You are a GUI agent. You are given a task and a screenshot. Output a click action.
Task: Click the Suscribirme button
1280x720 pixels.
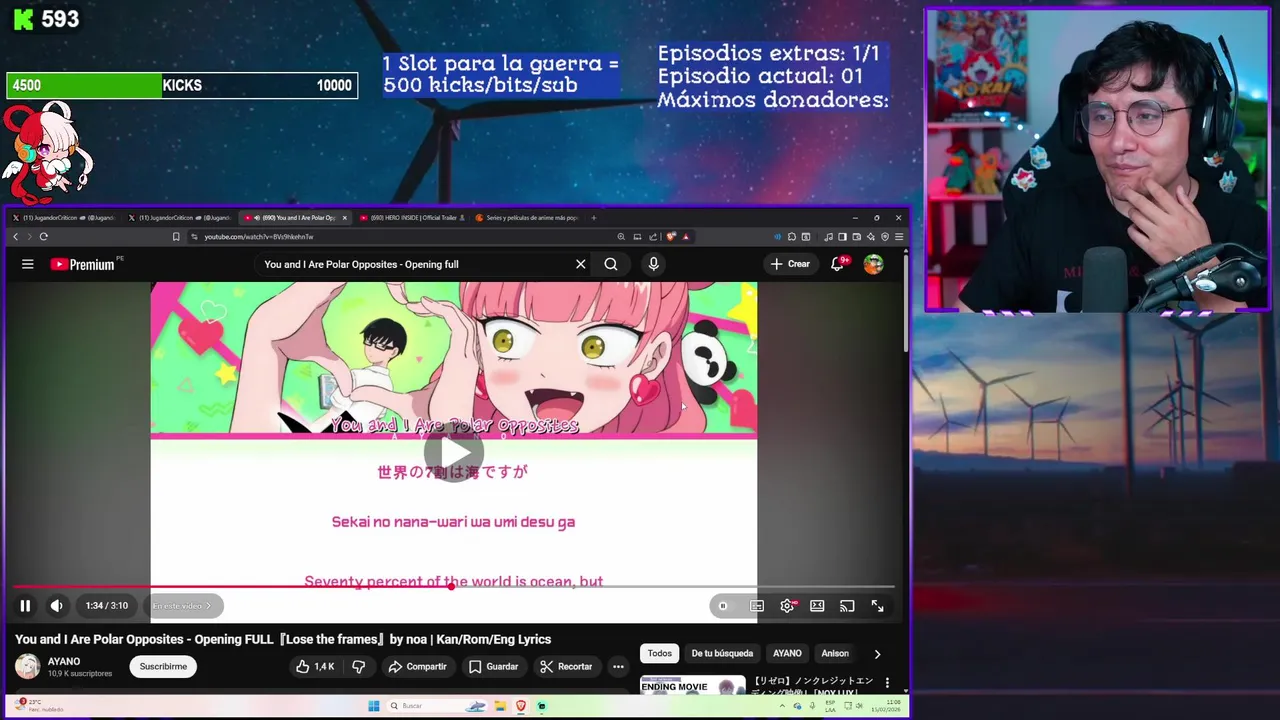point(163,666)
